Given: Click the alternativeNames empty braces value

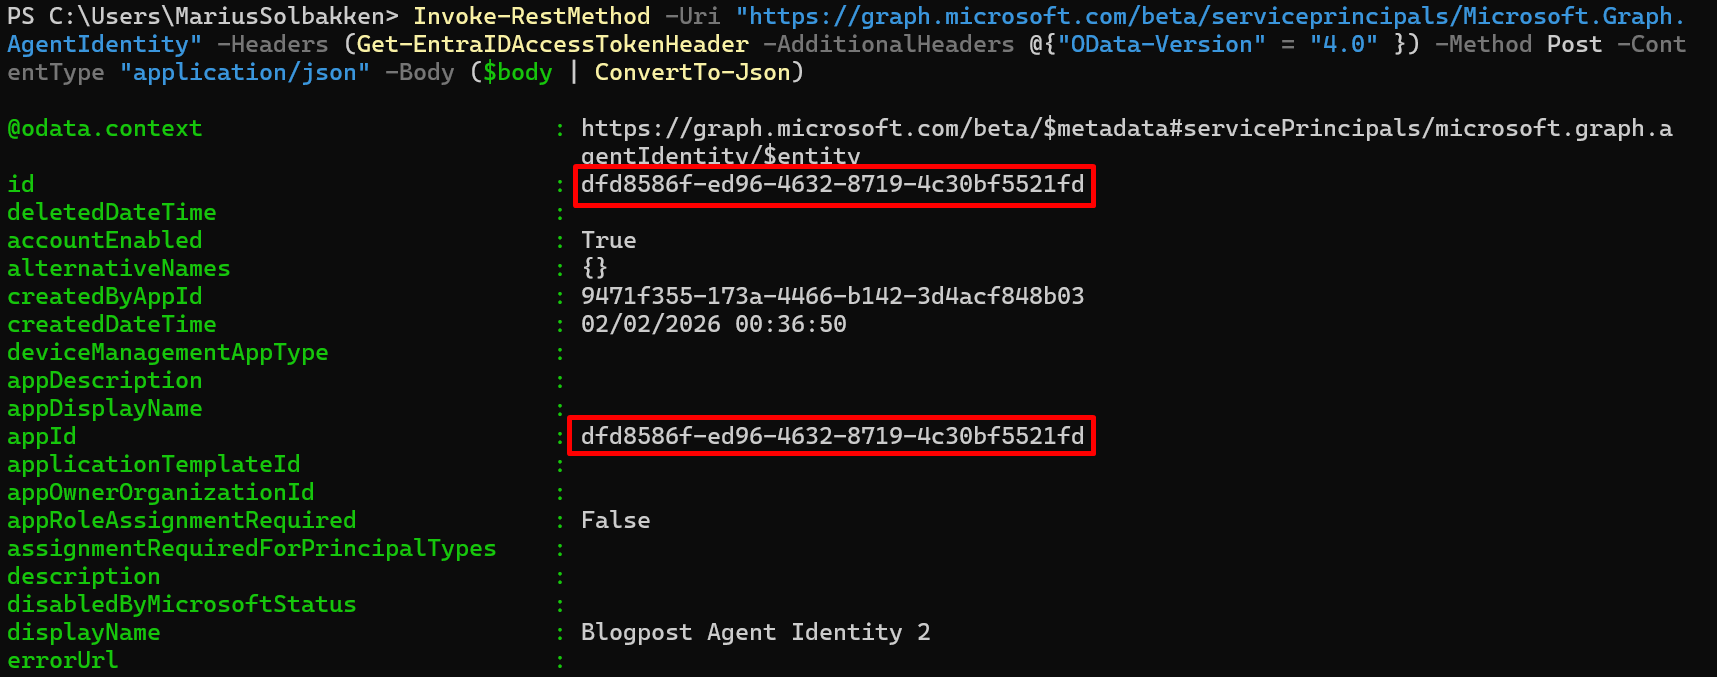Looking at the screenshot, I should (x=594, y=269).
